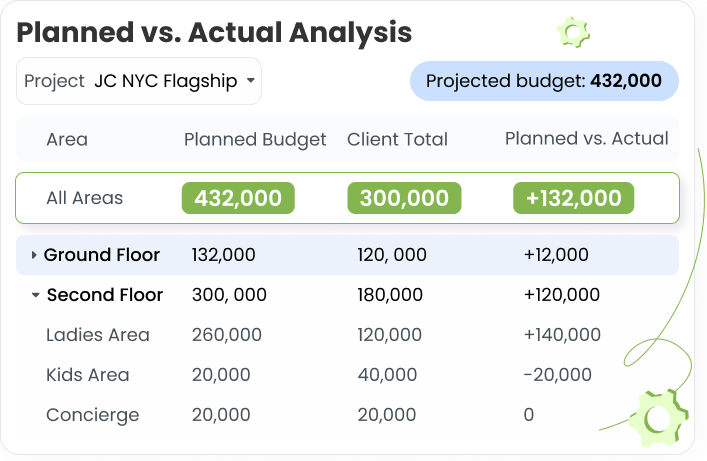The width and height of the screenshot is (707, 461).
Task: Expand the Ground Floor row arrow
Action: (34, 255)
